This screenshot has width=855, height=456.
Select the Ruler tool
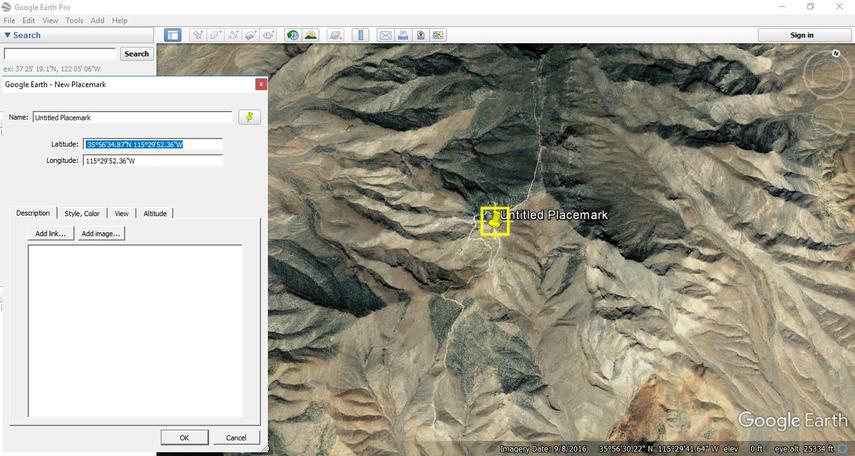pyautogui.click(x=361, y=35)
